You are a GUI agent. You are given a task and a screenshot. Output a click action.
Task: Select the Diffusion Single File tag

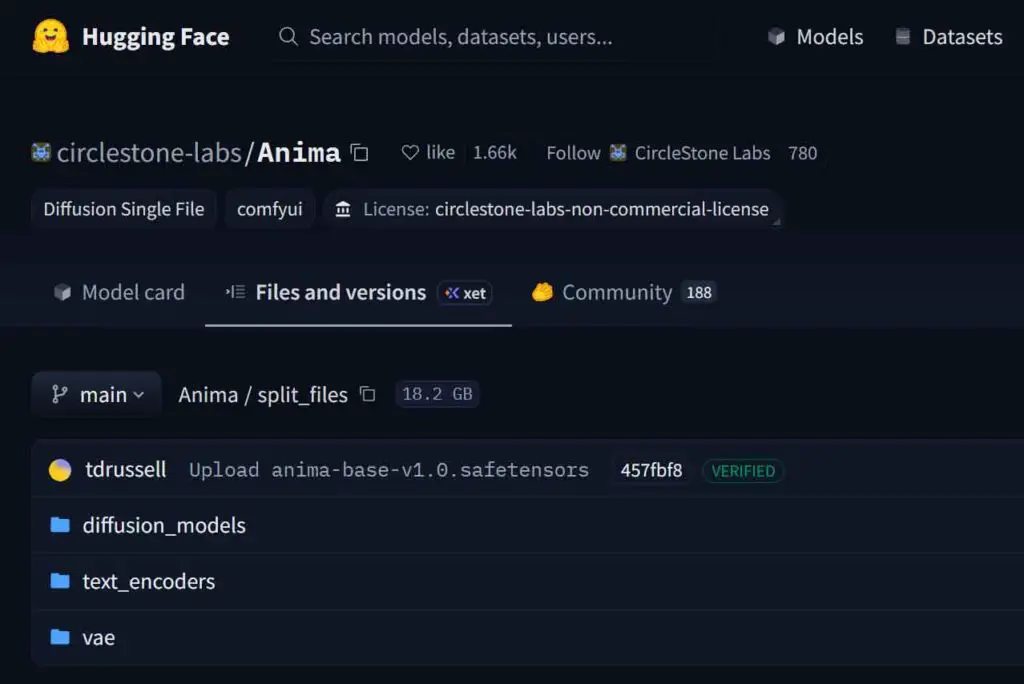(x=123, y=209)
